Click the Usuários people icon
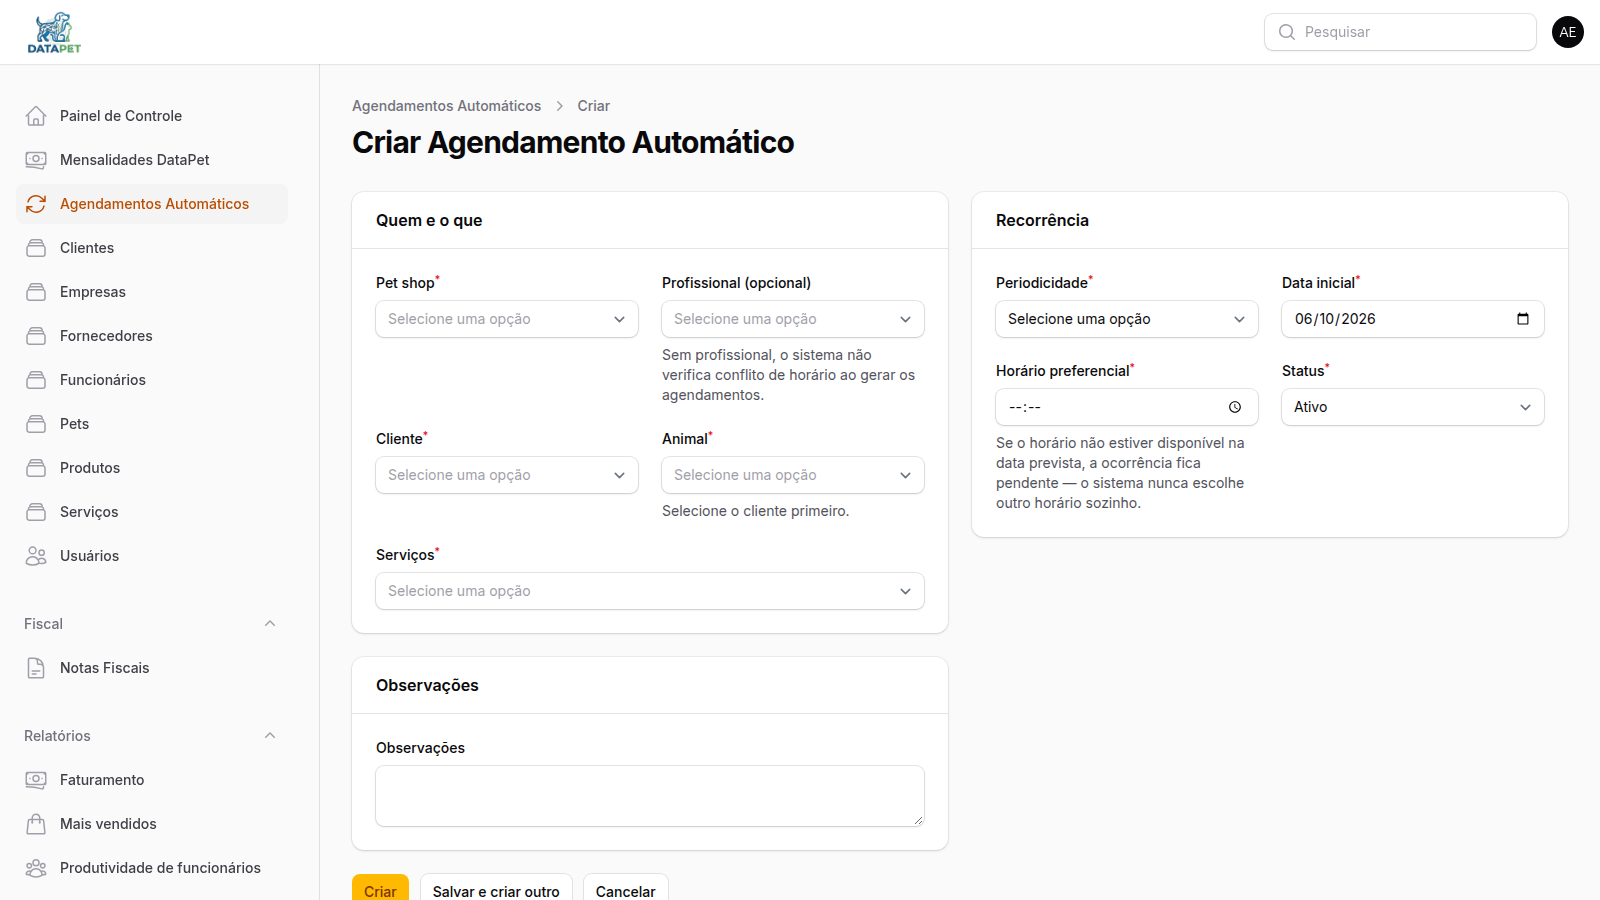This screenshot has width=1600, height=900. tap(36, 556)
